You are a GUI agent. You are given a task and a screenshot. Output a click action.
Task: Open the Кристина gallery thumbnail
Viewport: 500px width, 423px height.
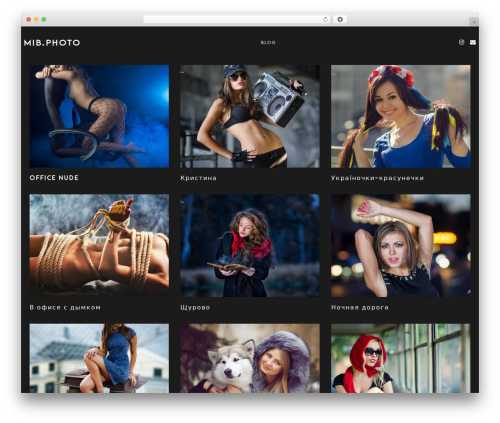250,116
